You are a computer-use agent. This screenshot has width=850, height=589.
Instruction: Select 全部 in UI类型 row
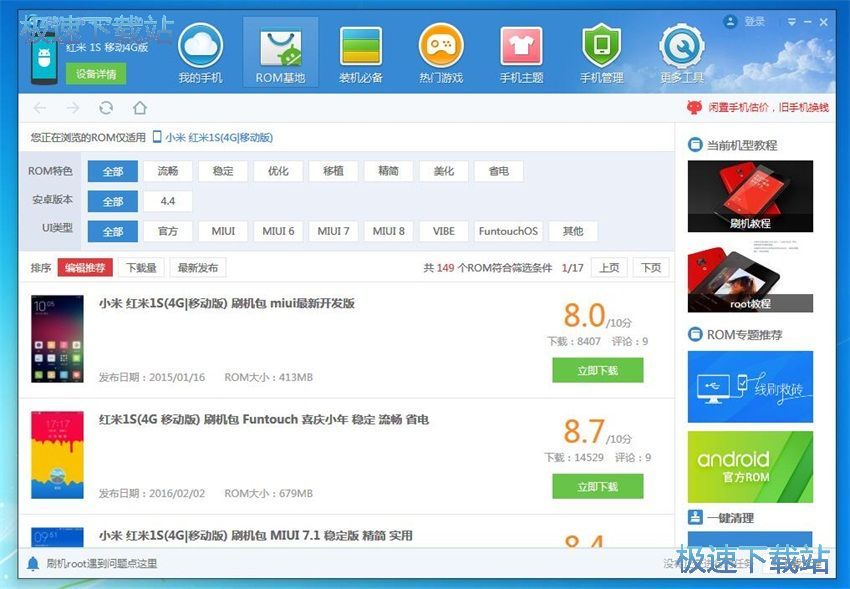click(x=113, y=231)
